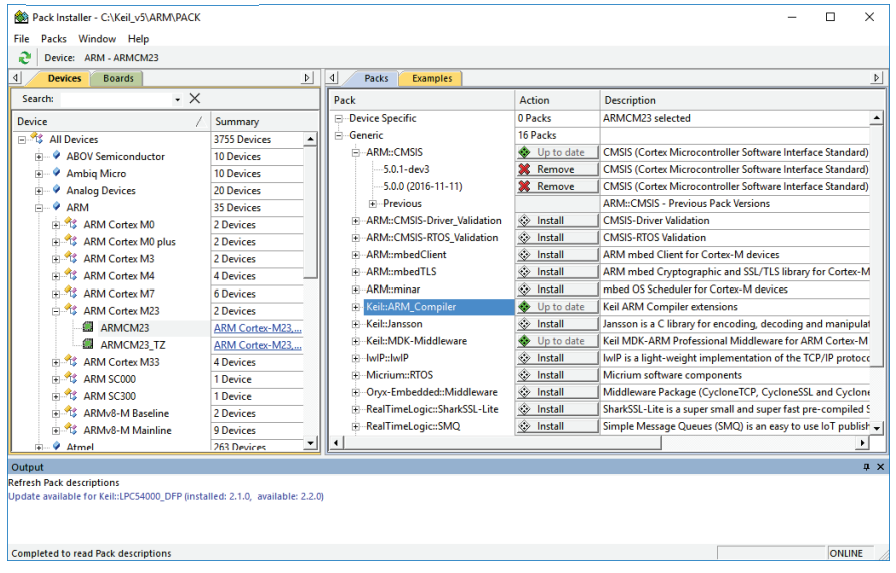Viewport: 896px width, 573px height.
Task: Select the ARMCM23 device chip icon
Action: click(89, 328)
